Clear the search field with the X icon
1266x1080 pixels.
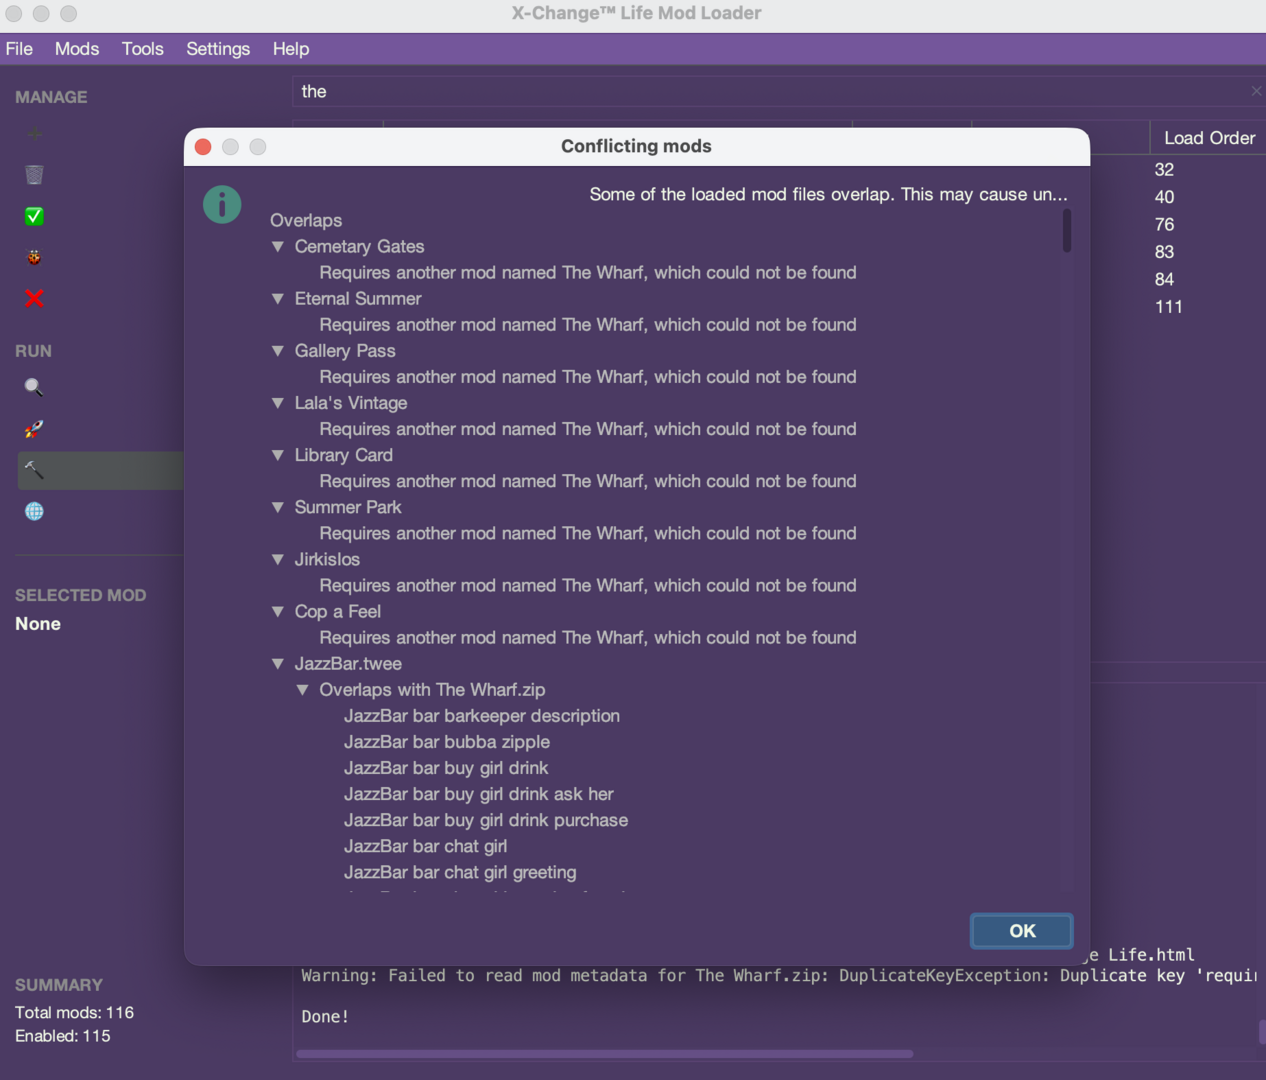1256,91
